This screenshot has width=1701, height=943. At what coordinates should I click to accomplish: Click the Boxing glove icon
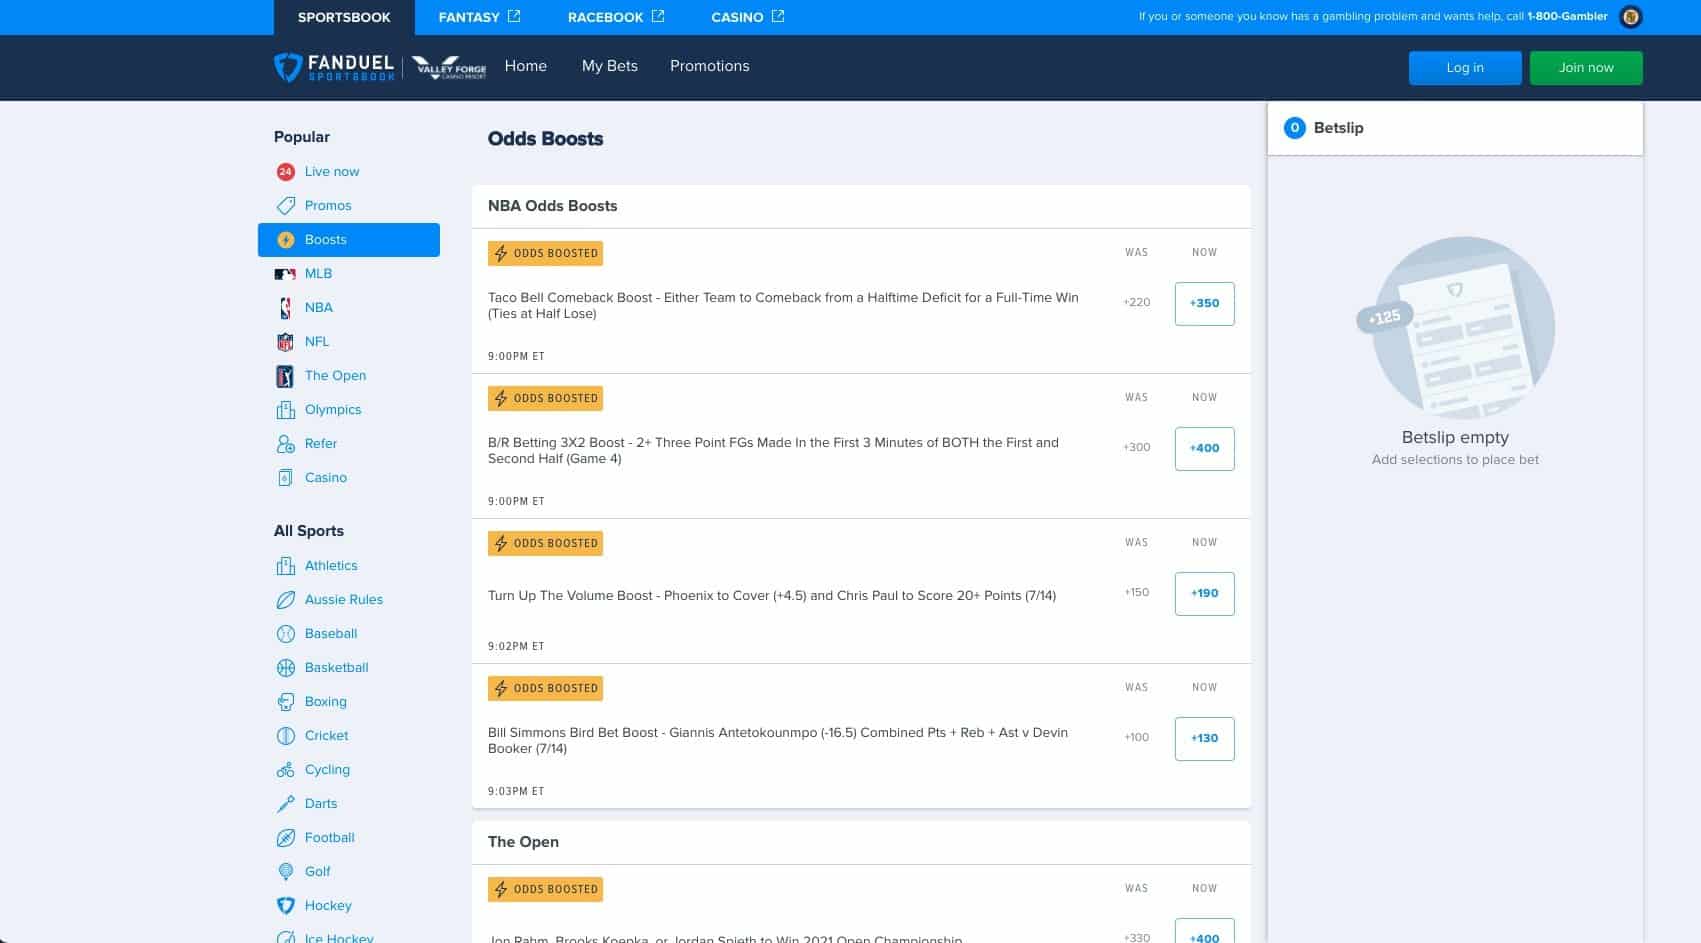click(x=286, y=701)
